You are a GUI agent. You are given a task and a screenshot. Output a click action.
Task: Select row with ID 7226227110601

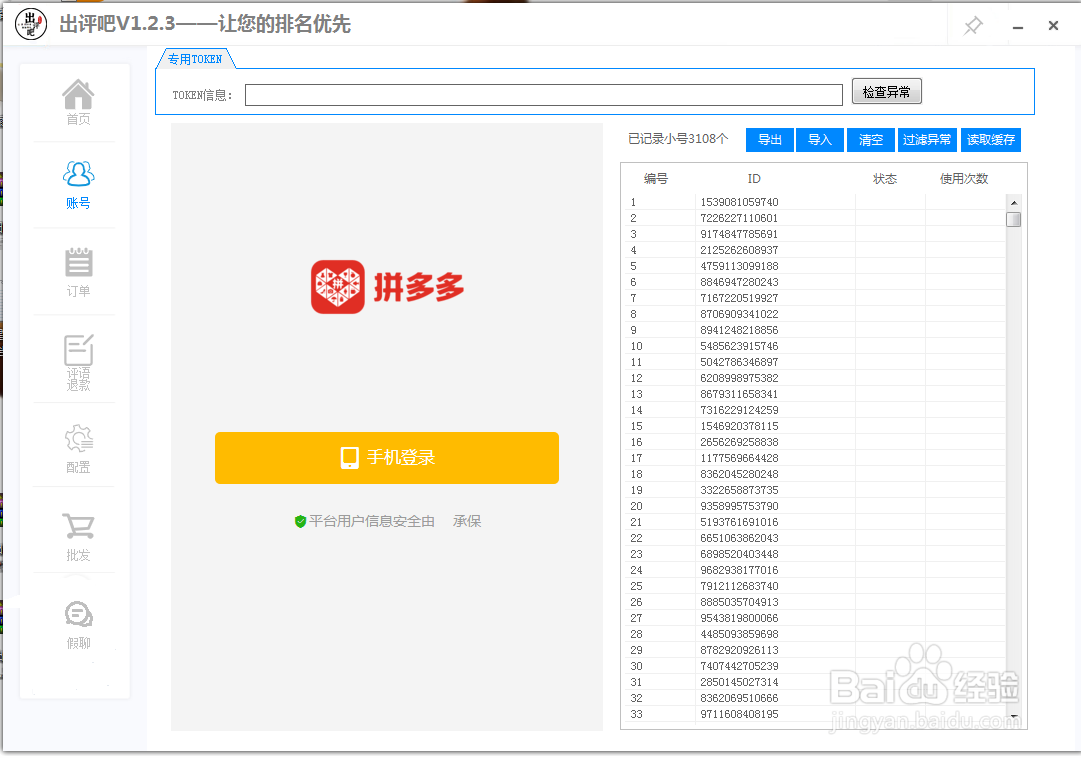[x=815, y=218]
